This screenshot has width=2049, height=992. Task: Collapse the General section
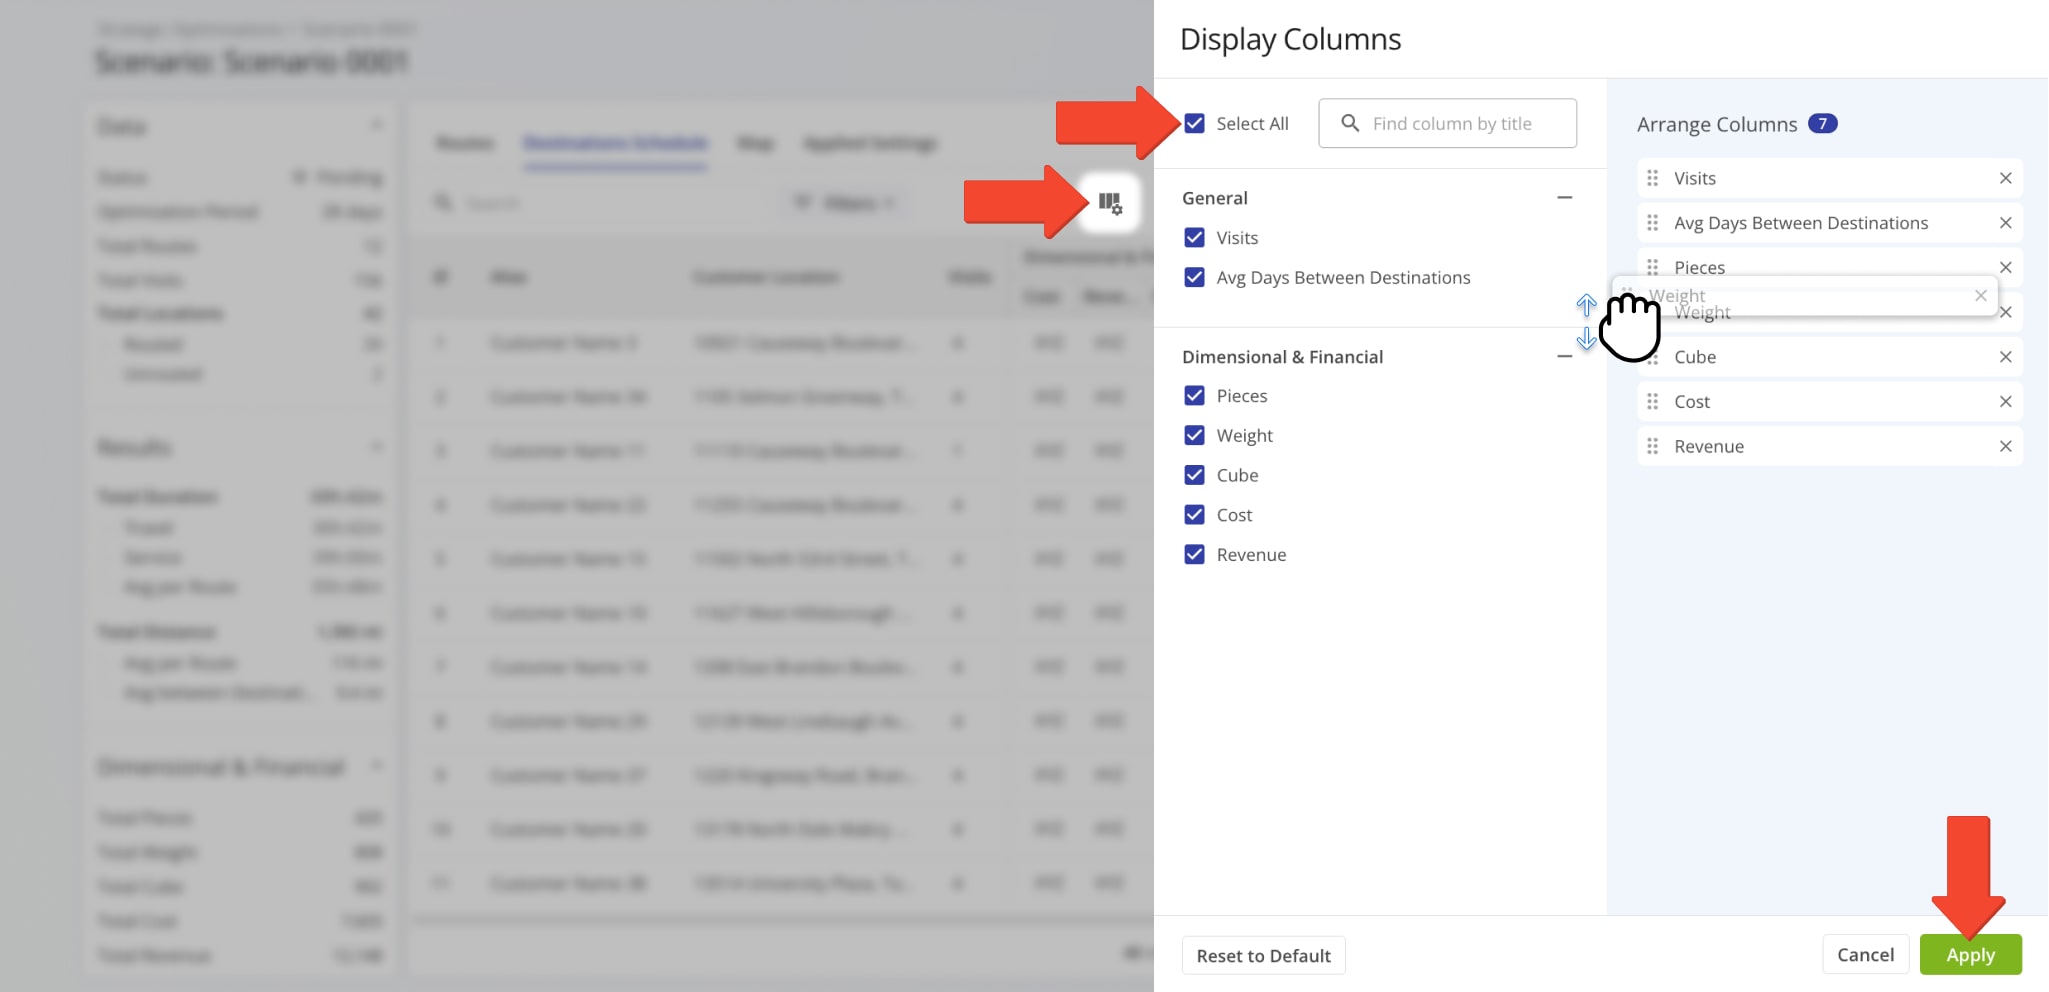pos(1564,198)
